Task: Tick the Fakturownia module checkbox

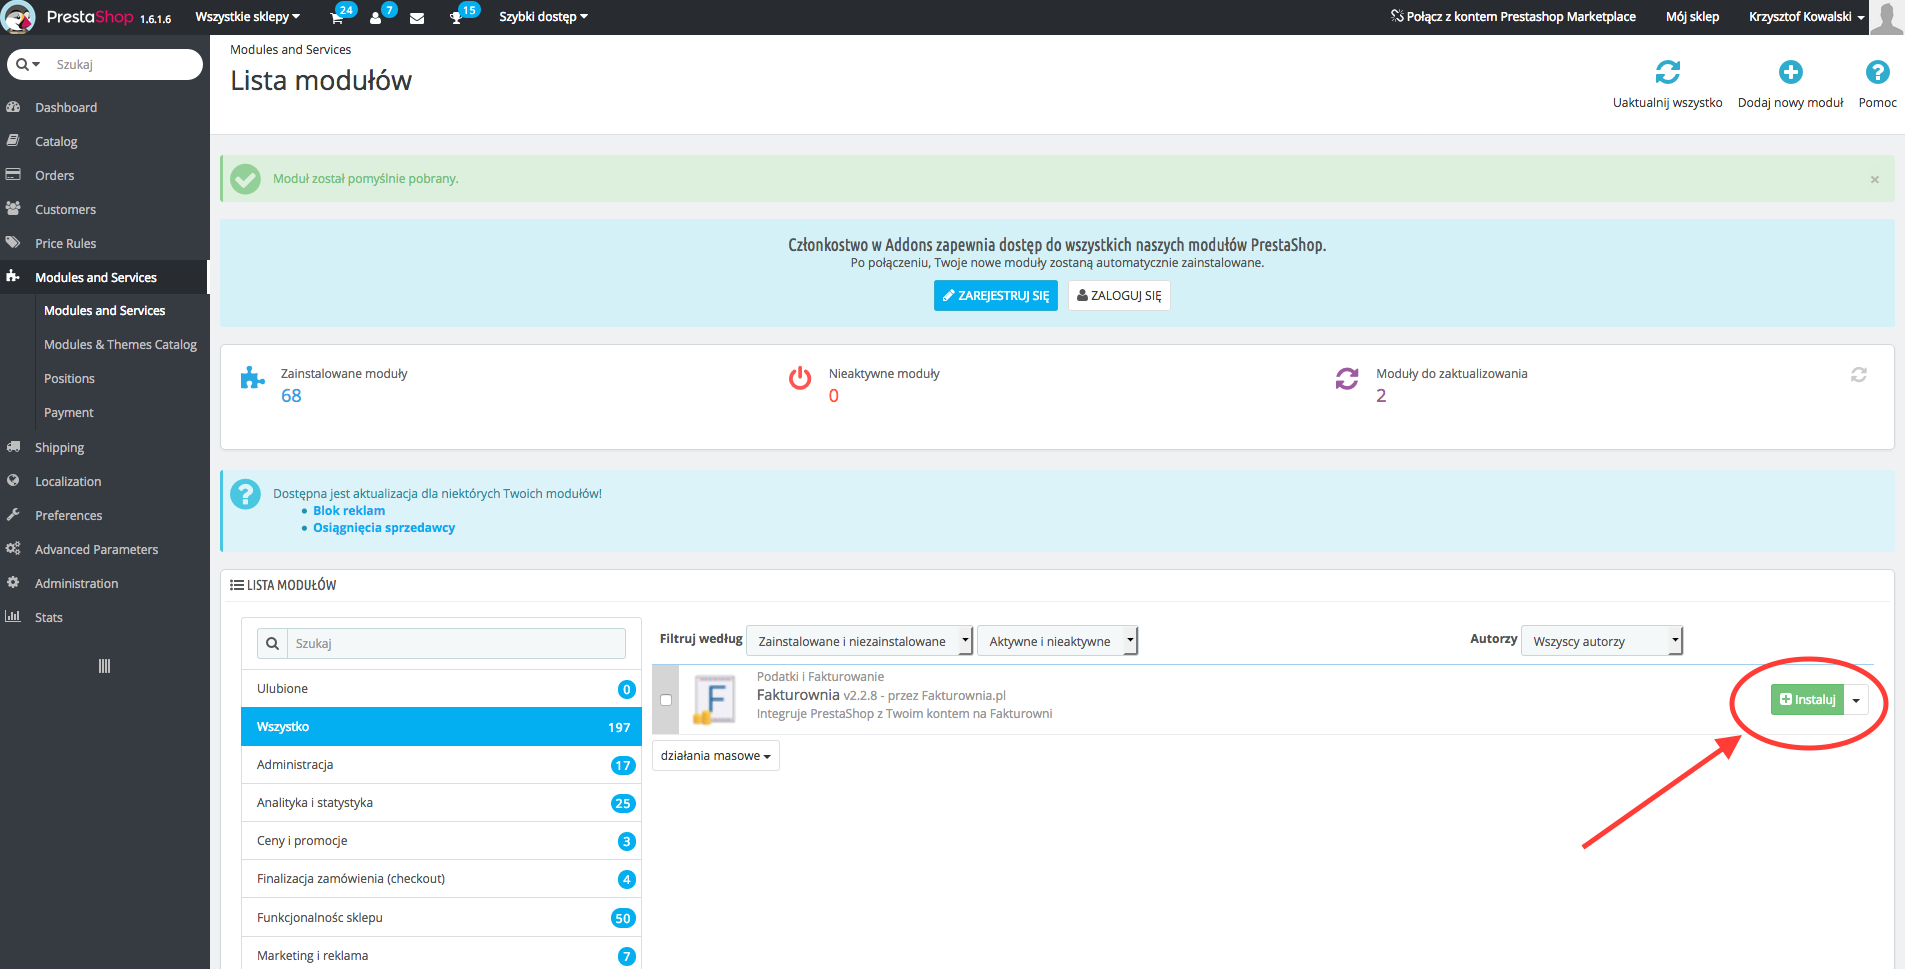Action: pyautogui.click(x=666, y=700)
